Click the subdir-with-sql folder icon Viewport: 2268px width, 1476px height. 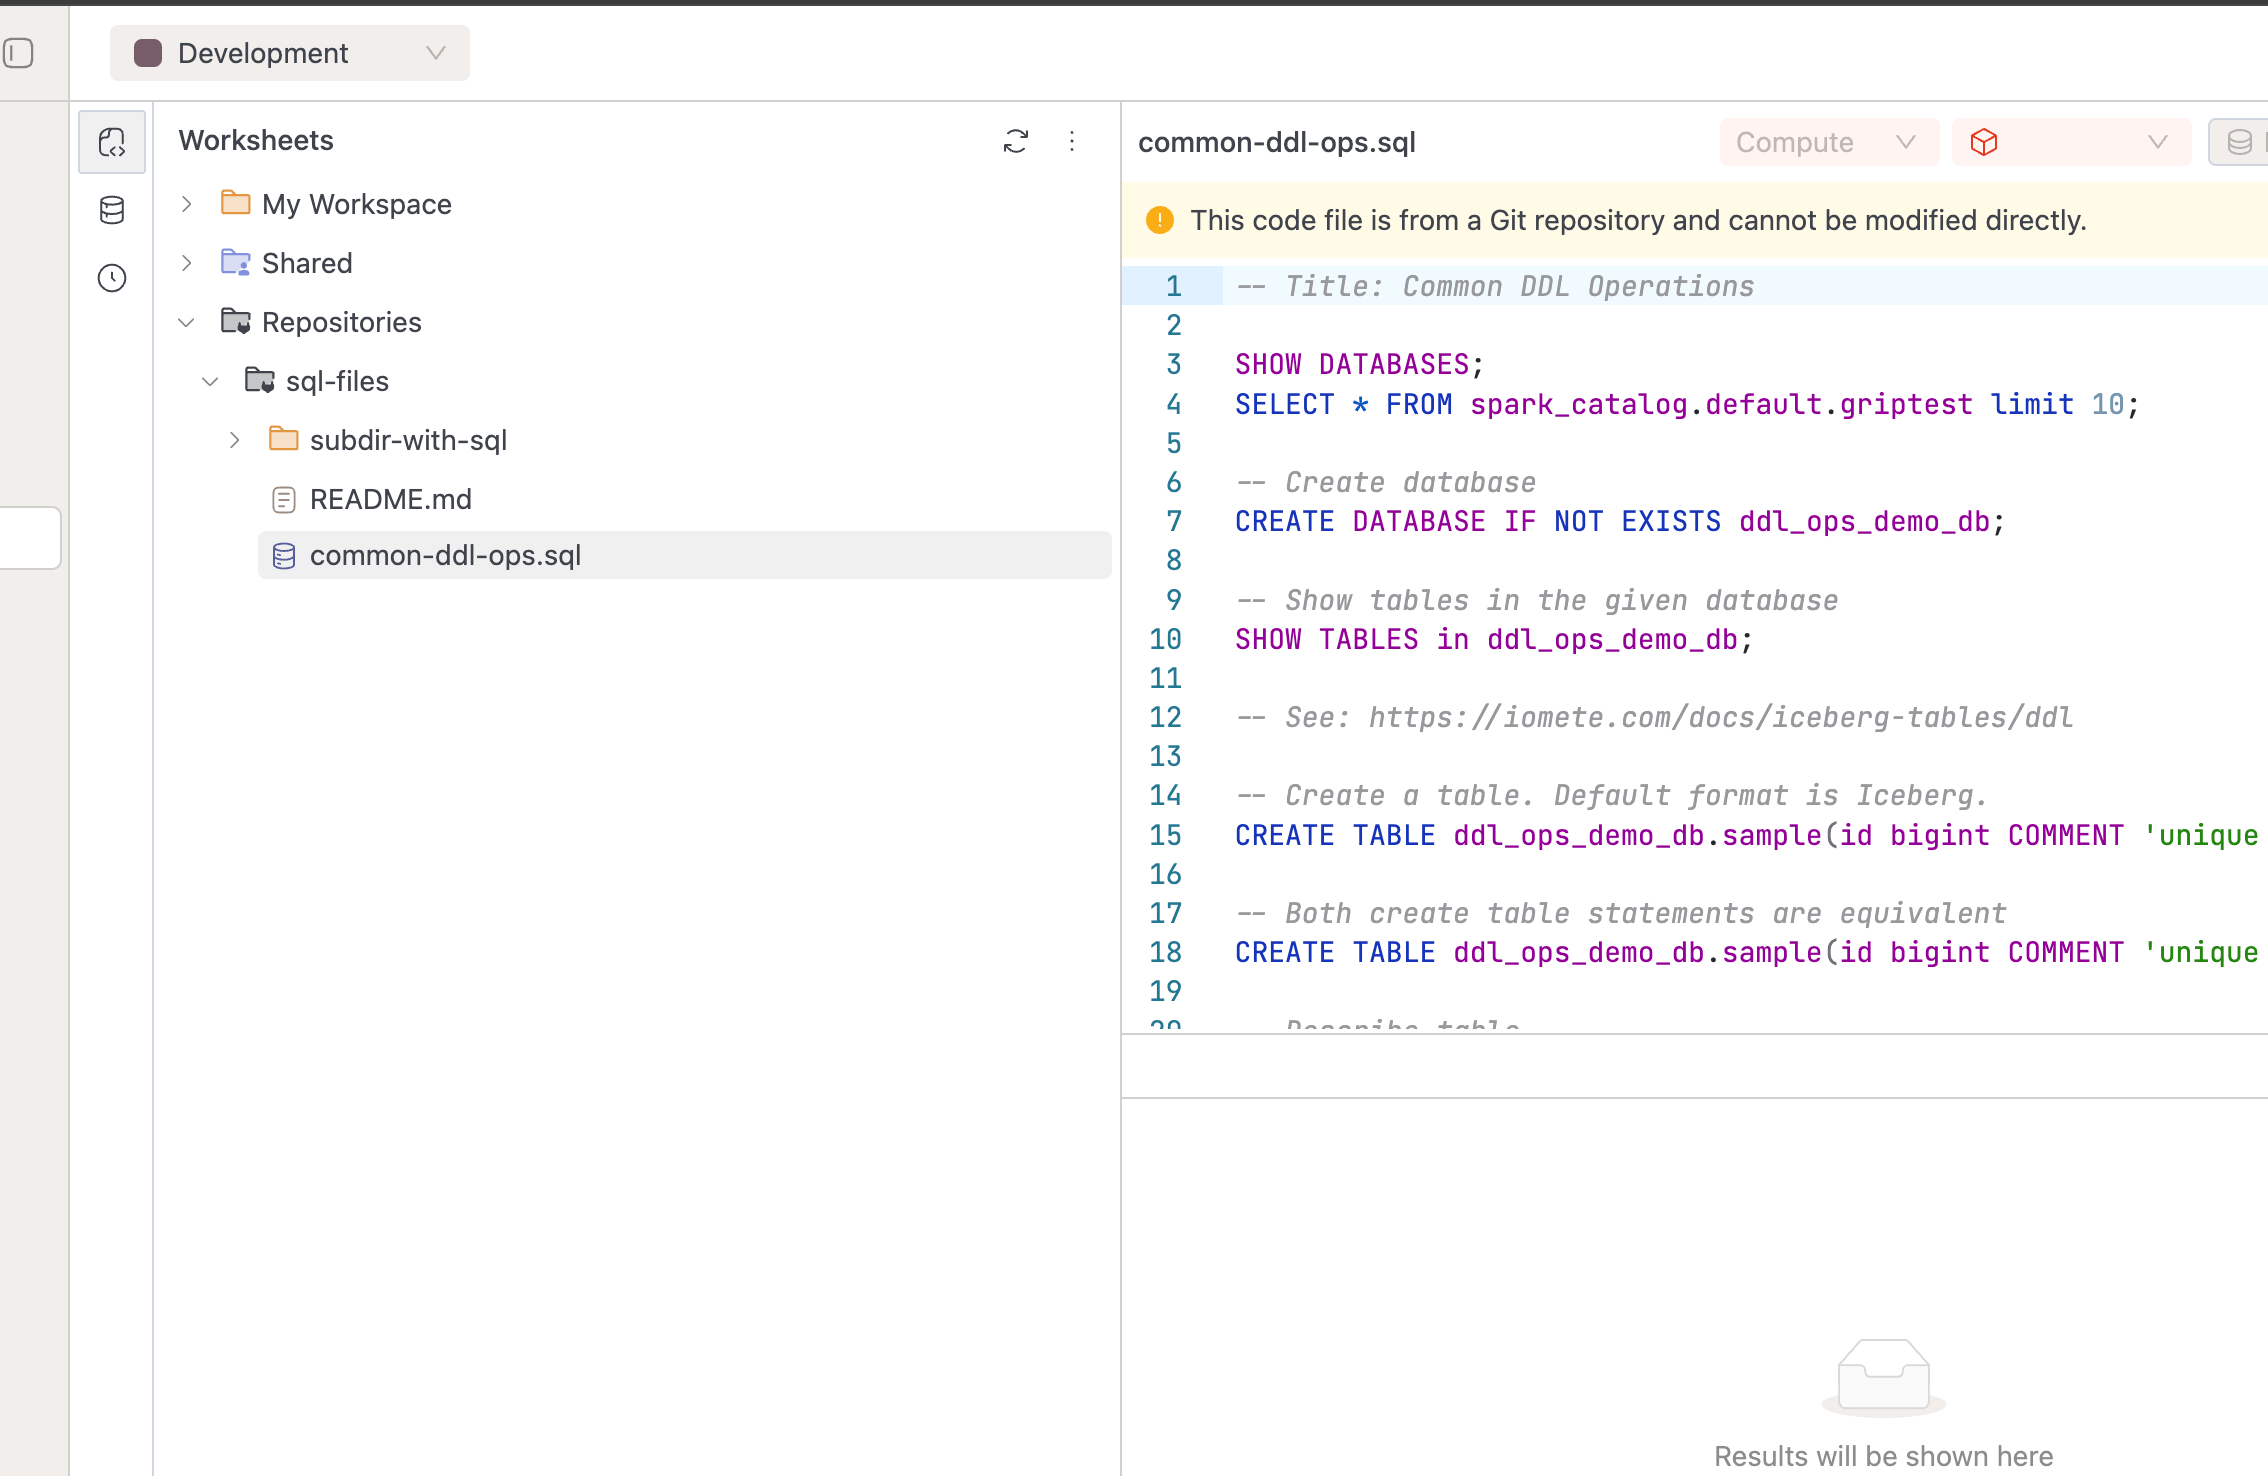tap(284, 439)
